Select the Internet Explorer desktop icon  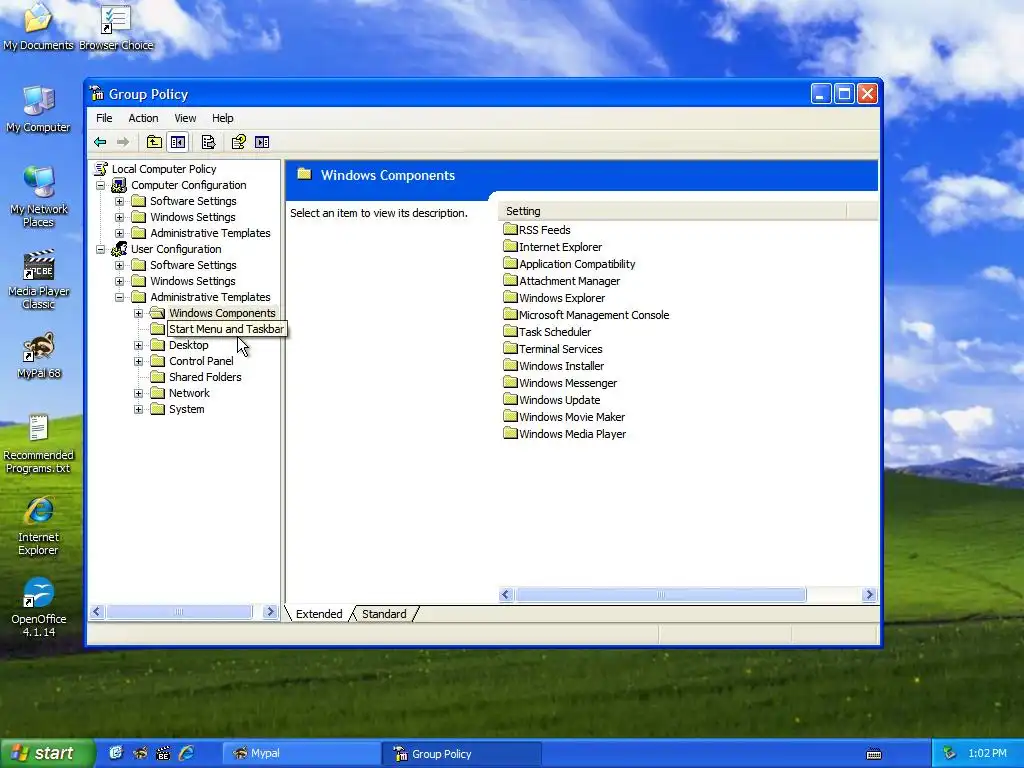pyautogui.click(x=39, y=526)
